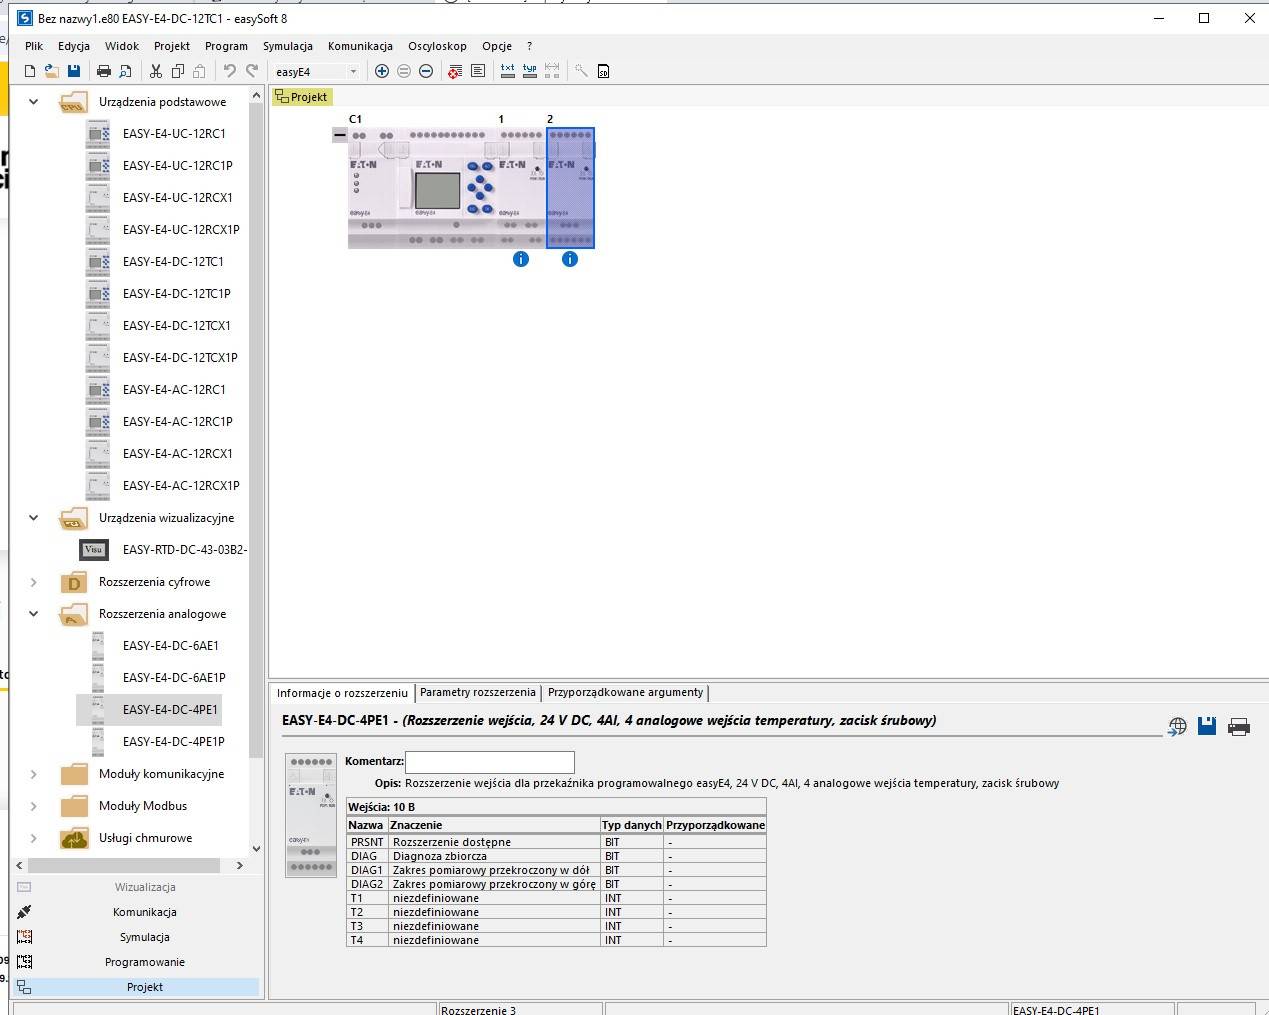
Task: Click the print preview magnifier icon
Action: pos(125,71)
